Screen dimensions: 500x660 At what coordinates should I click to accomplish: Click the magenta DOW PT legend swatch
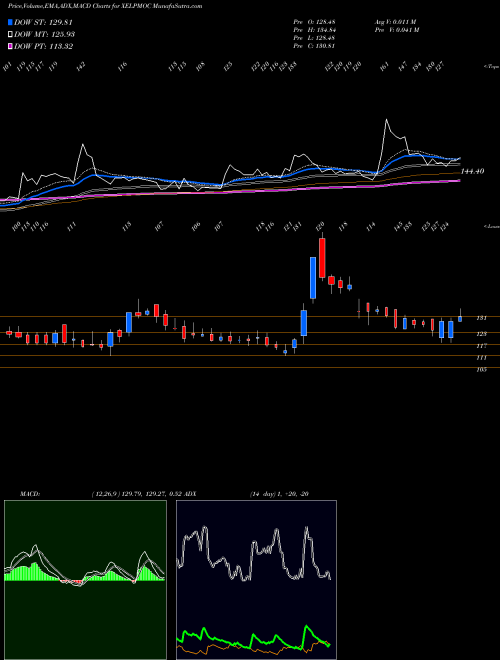point(10,46)
